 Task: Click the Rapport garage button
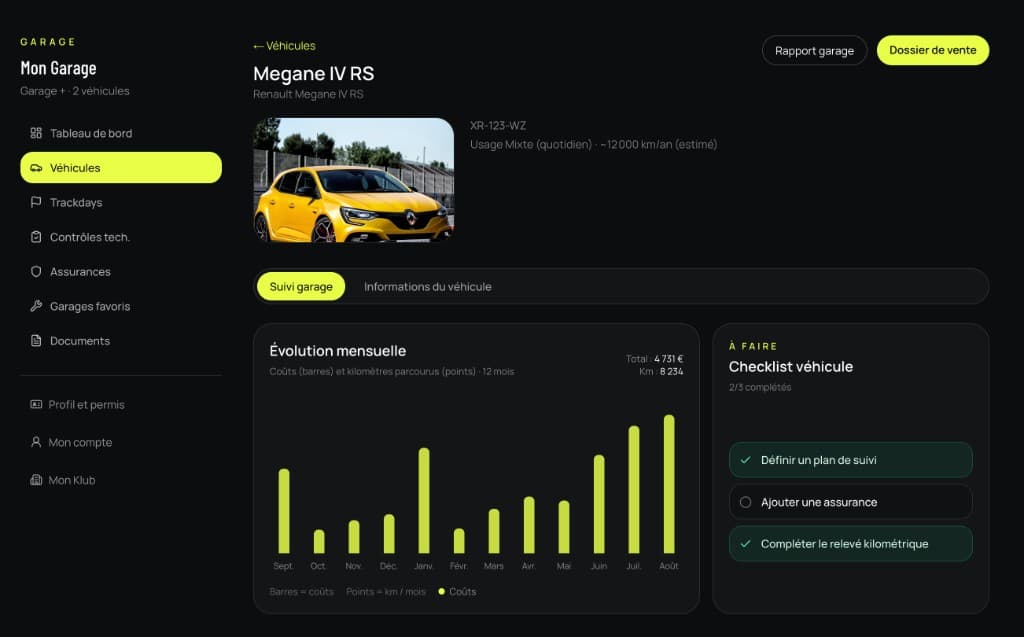(814, 50)
